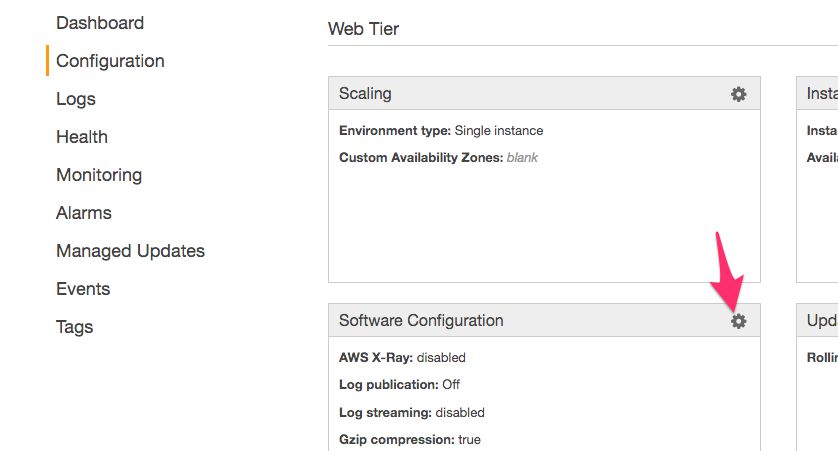This screenshot has width=838, height=451.
Task: Show the Events list
Action: (83, 289)
